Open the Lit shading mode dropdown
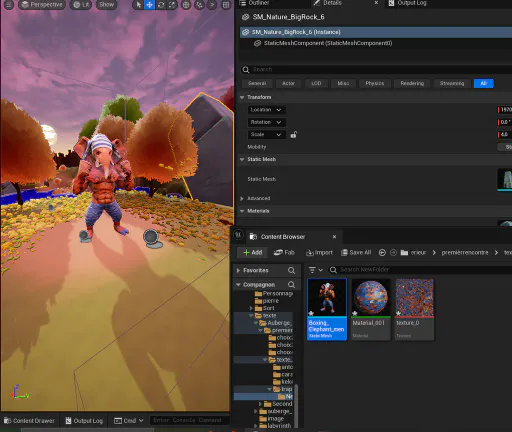The height and width of the screenshot is (432, 512). [x=81, y=5]
